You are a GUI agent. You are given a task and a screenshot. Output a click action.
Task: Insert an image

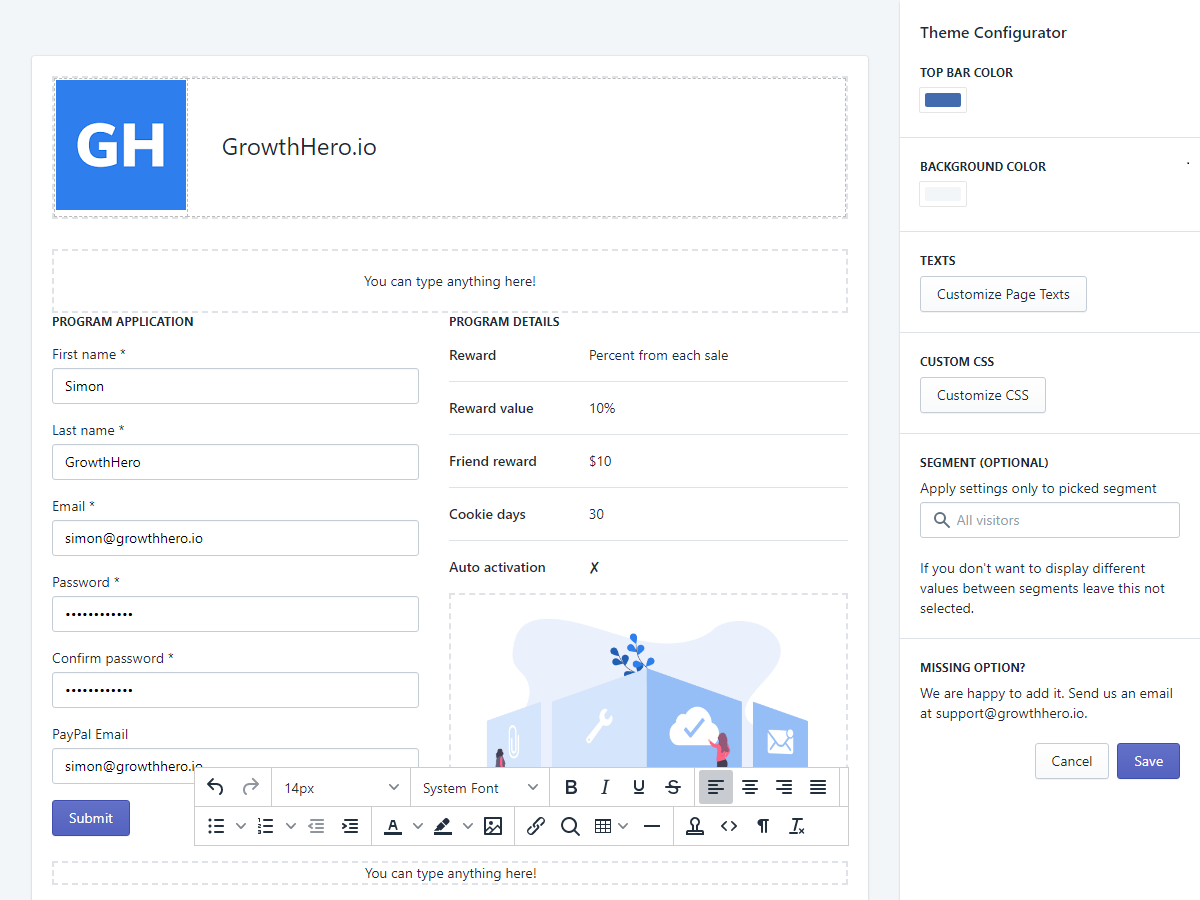(x=493, y=826)
